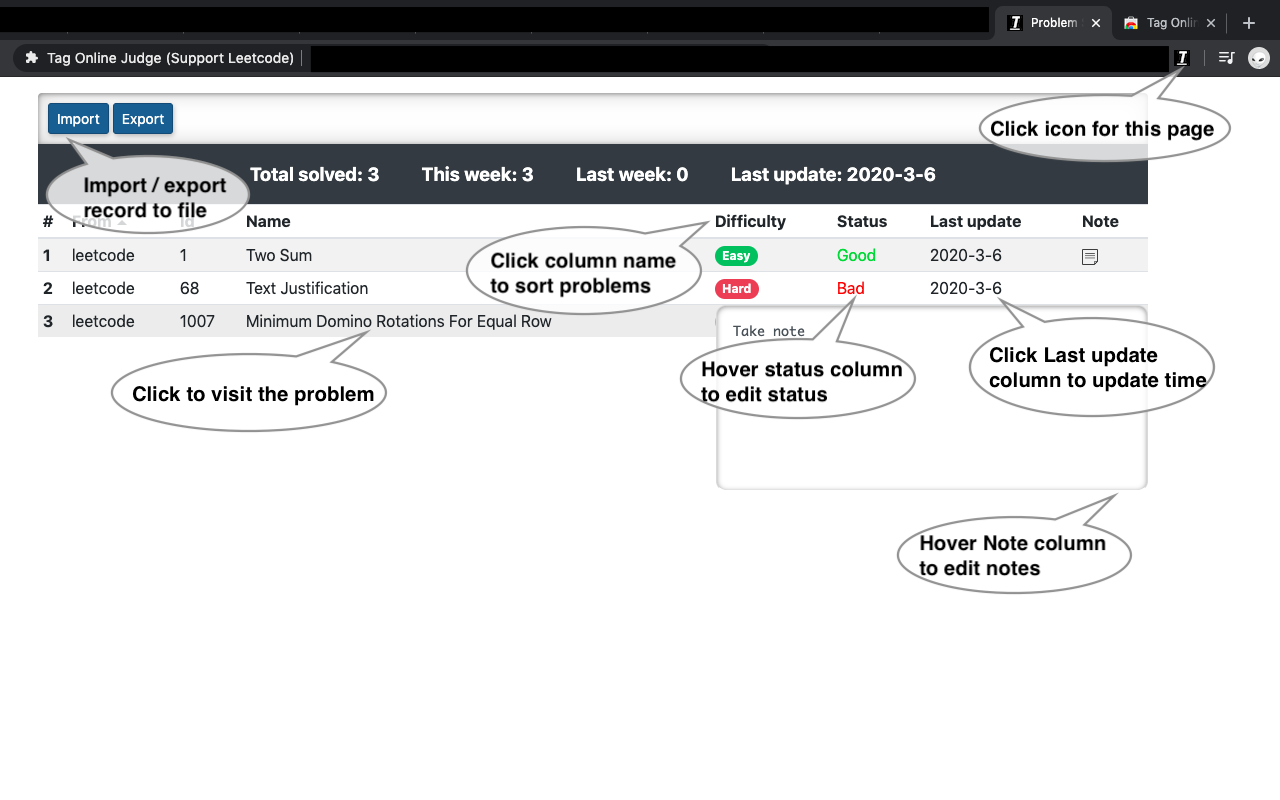Click the Tag Online Judge extension icon in toolbar
This screenshot has height=800, width=1280.
click(x=1182, y=58)
